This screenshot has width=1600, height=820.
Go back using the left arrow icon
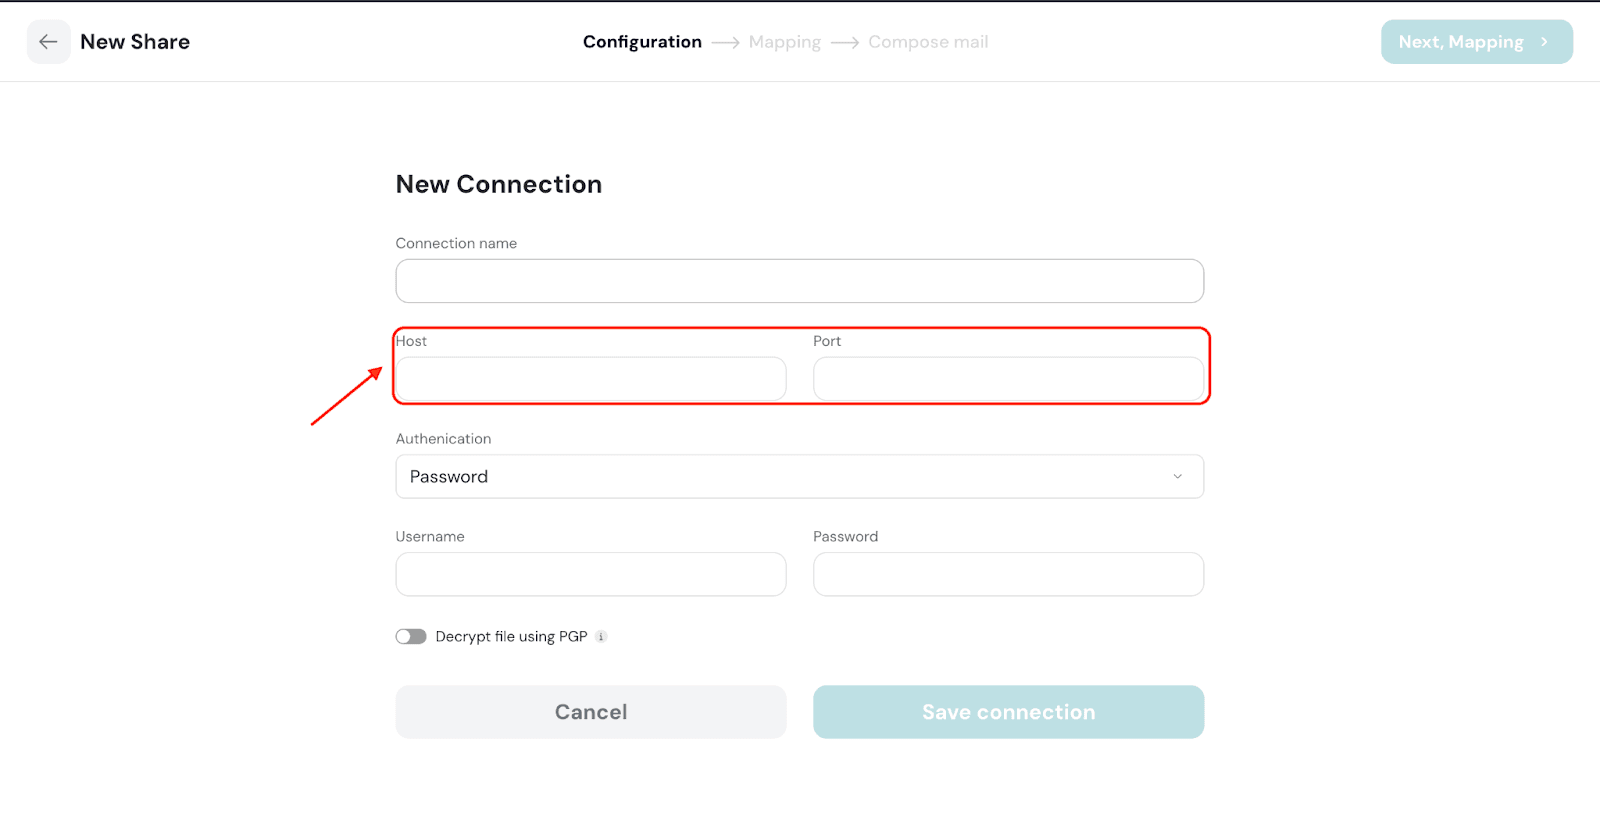[x=48, y=42]
